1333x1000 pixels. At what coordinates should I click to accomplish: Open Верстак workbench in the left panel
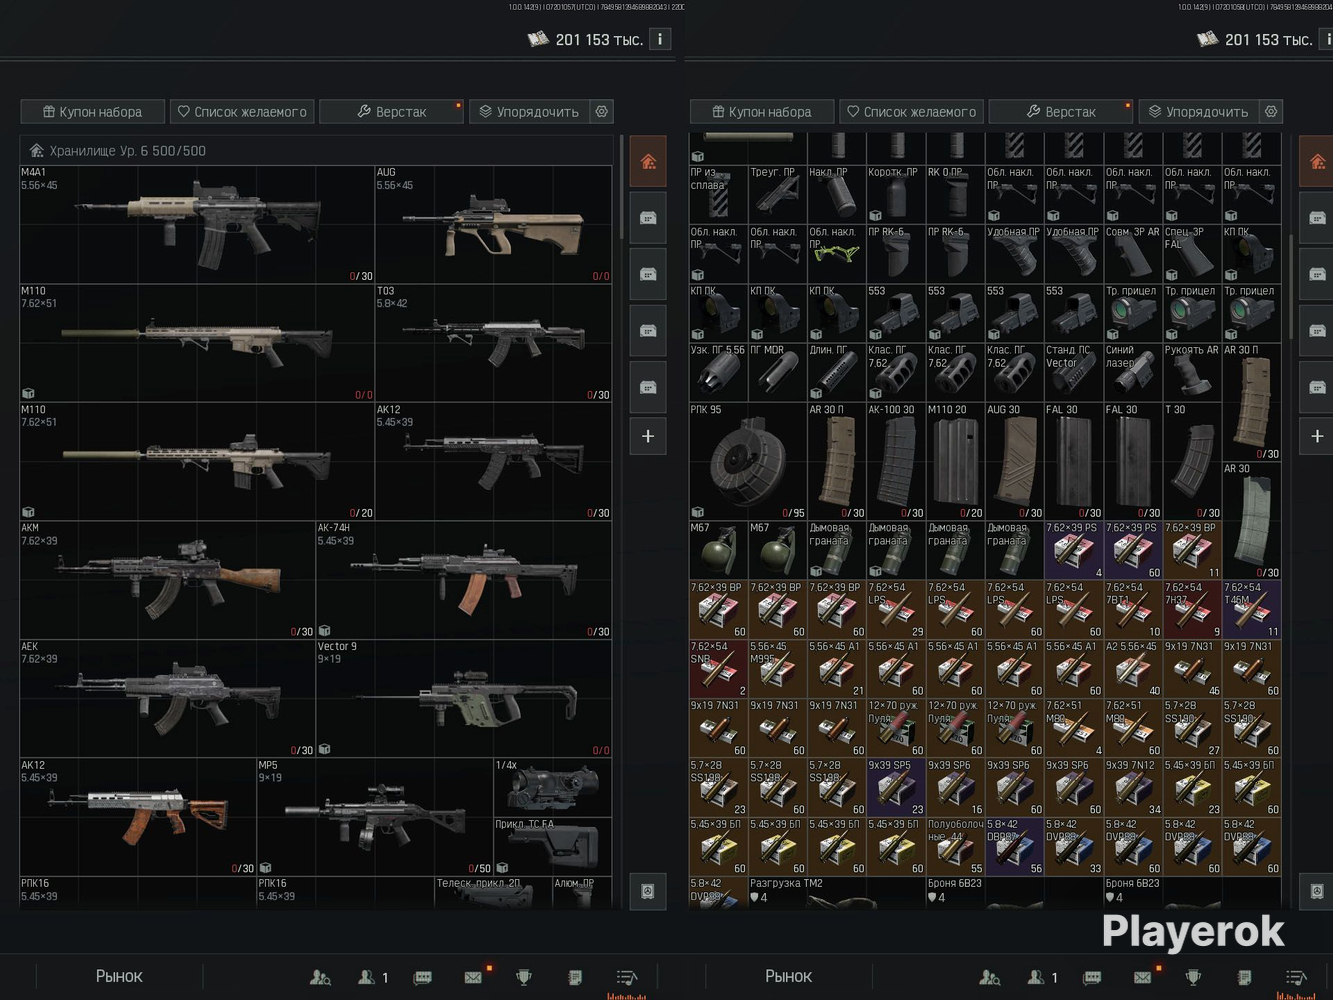pyautogui.click(x=391, y=112)
